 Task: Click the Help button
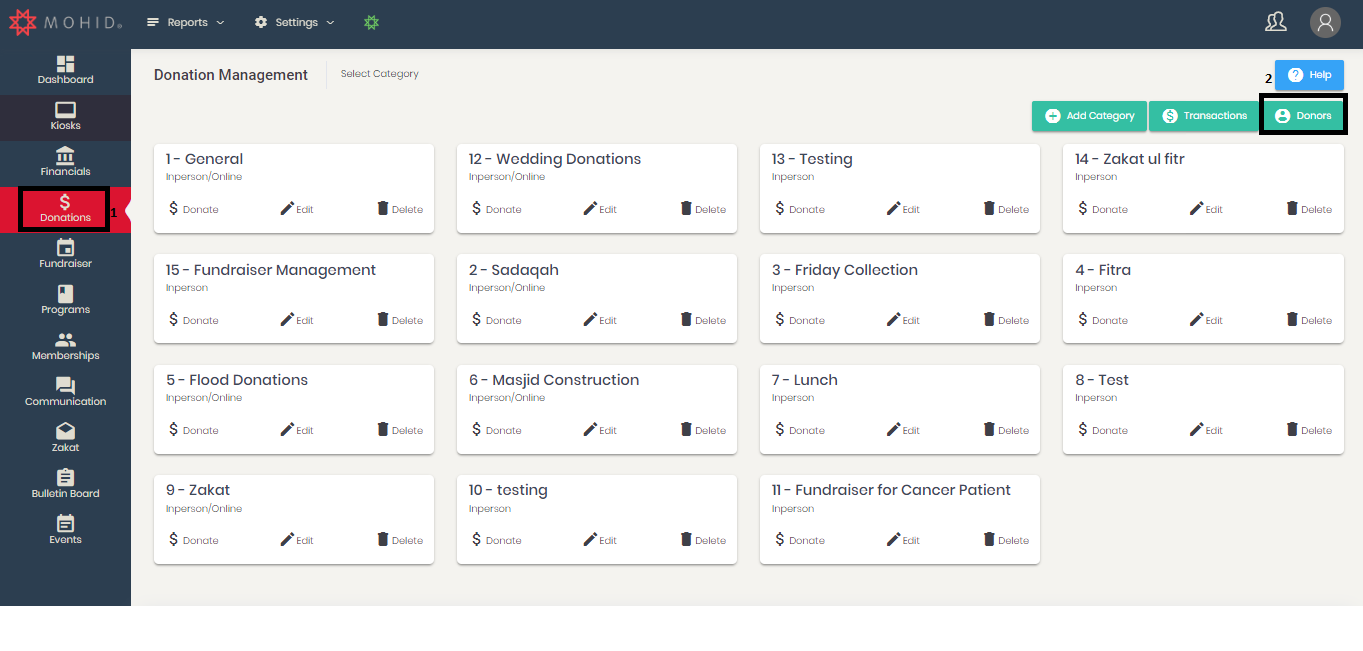click(1309, 75)
